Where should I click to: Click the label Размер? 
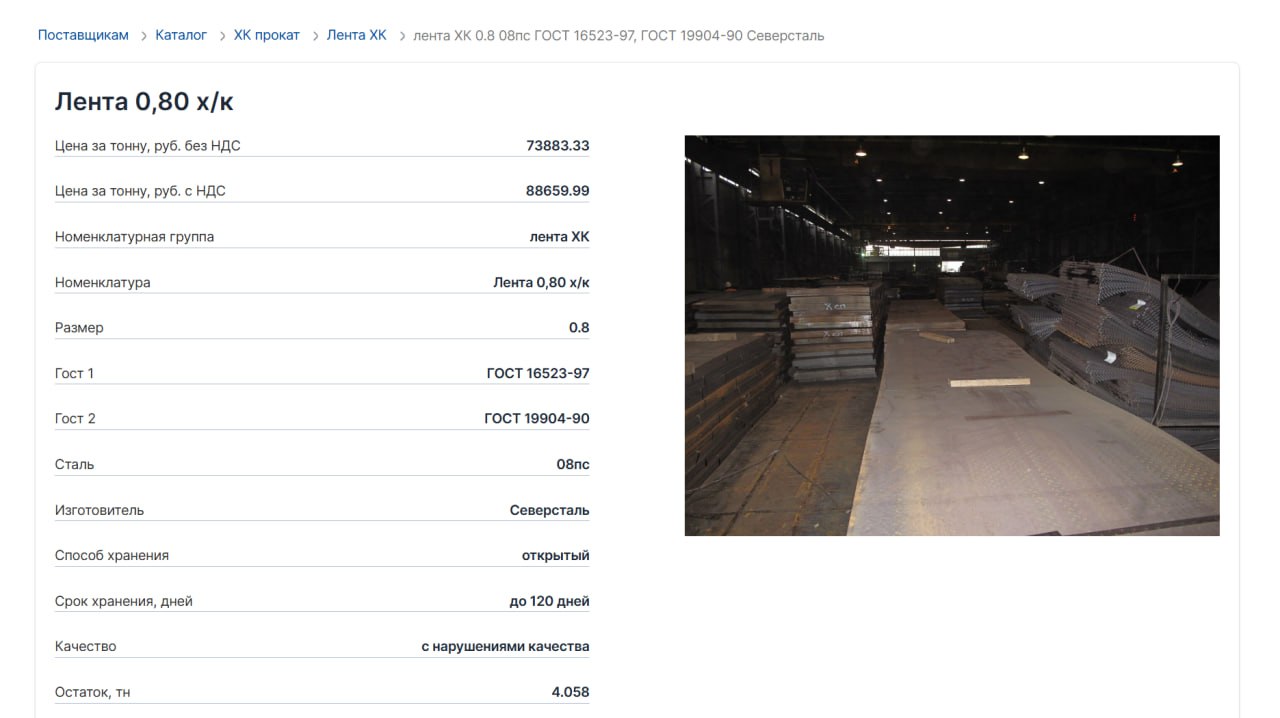(79, 328)
